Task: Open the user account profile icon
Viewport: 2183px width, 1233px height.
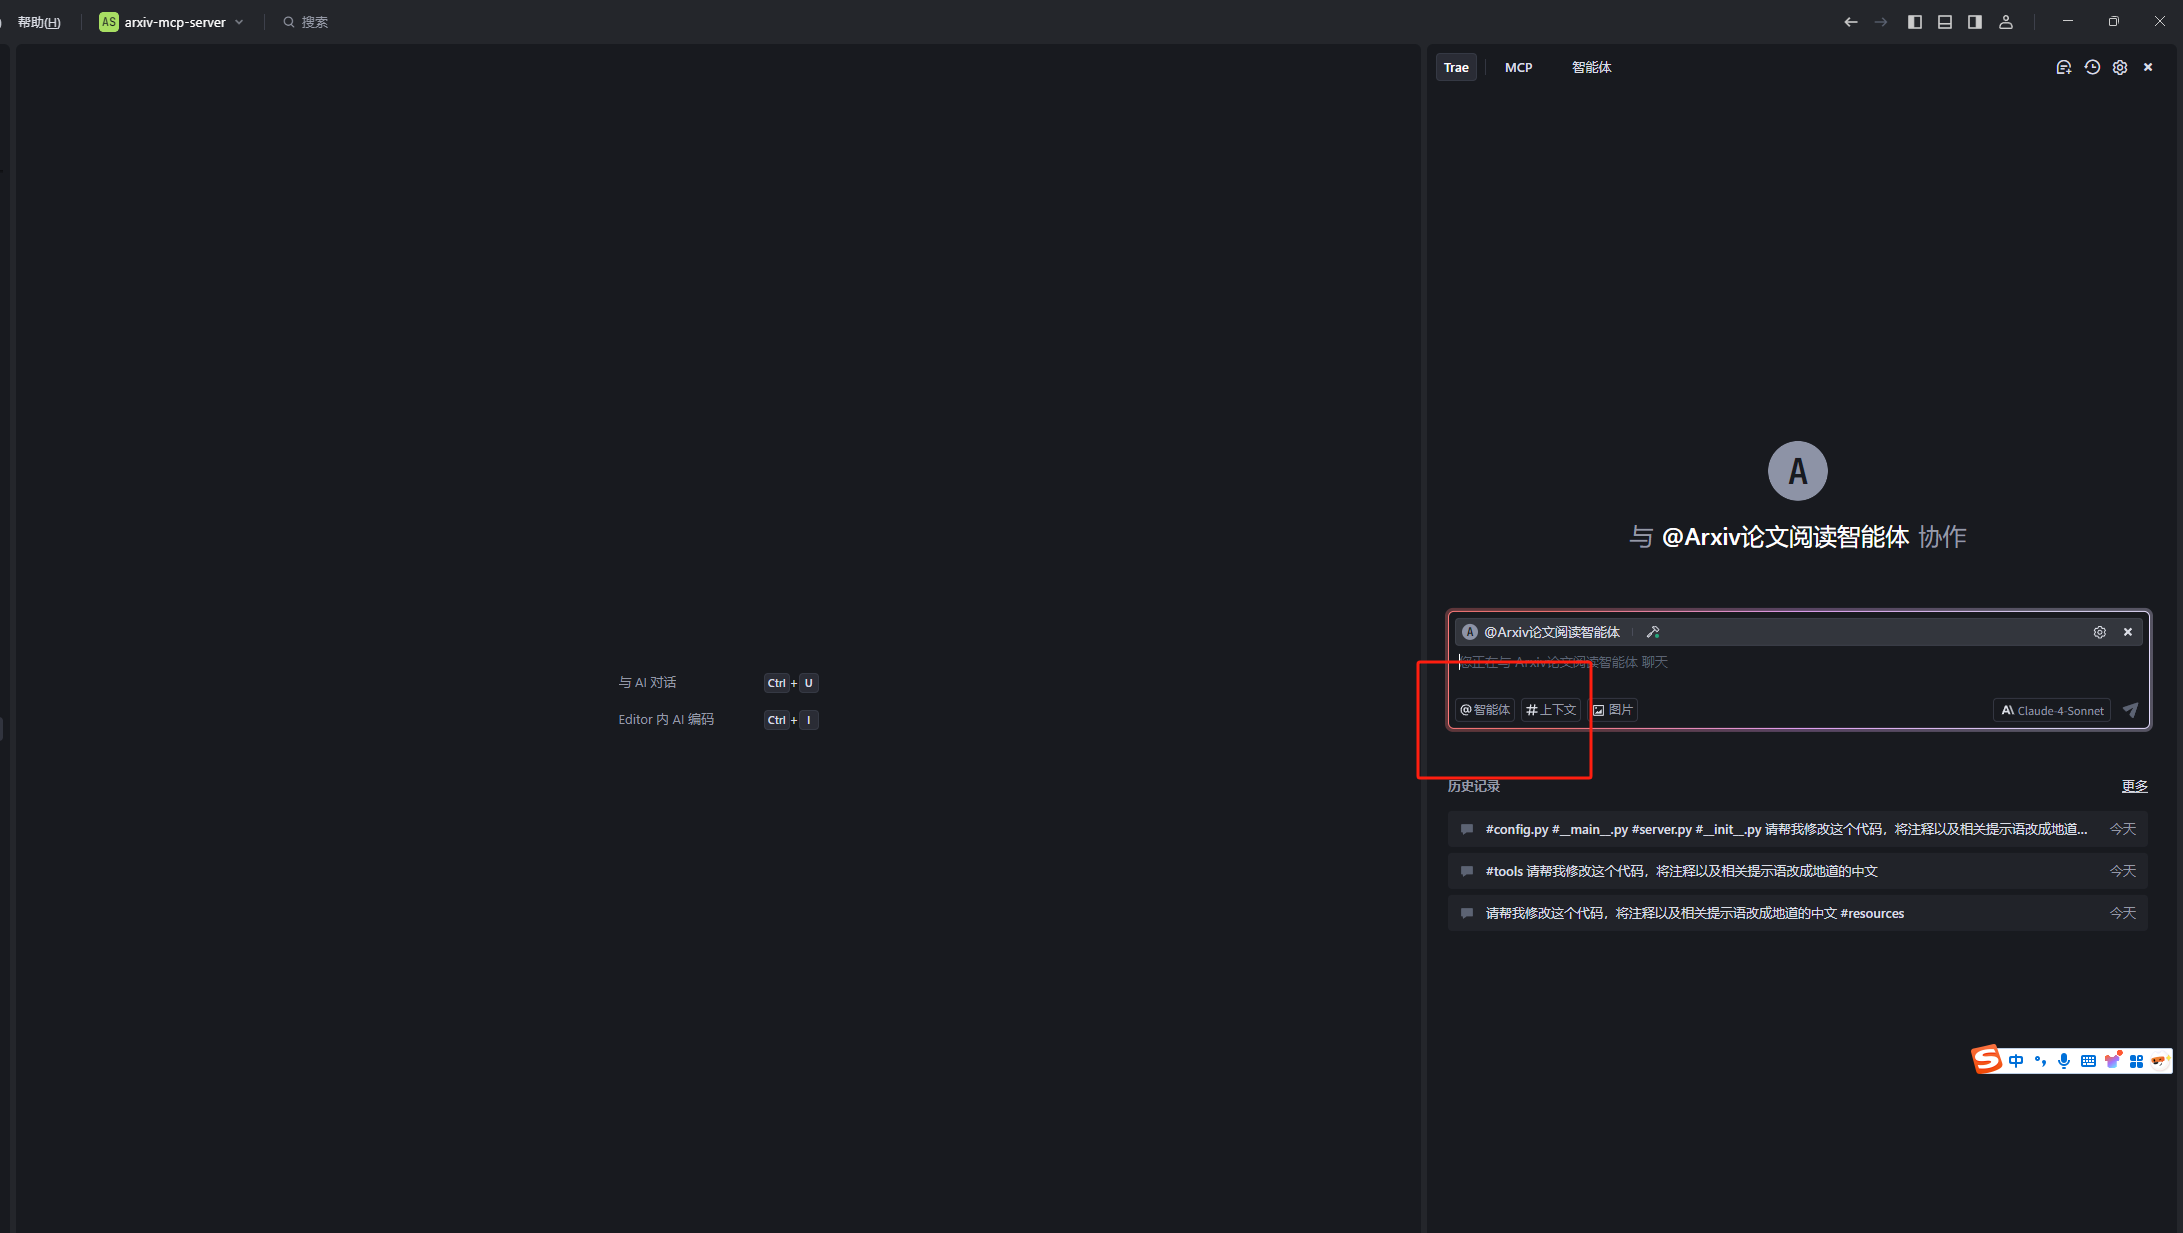Action: click(x=2005, y=22)
